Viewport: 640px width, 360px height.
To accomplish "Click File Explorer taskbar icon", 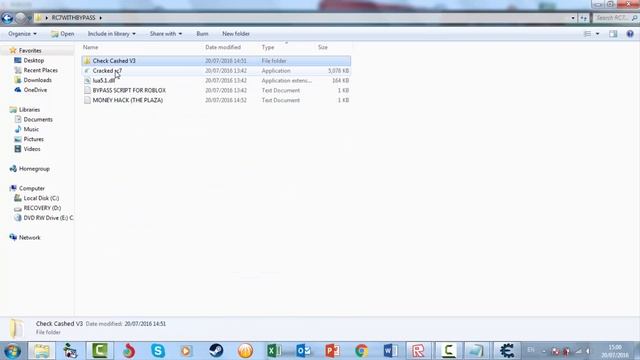I will (x=41, y=351).
